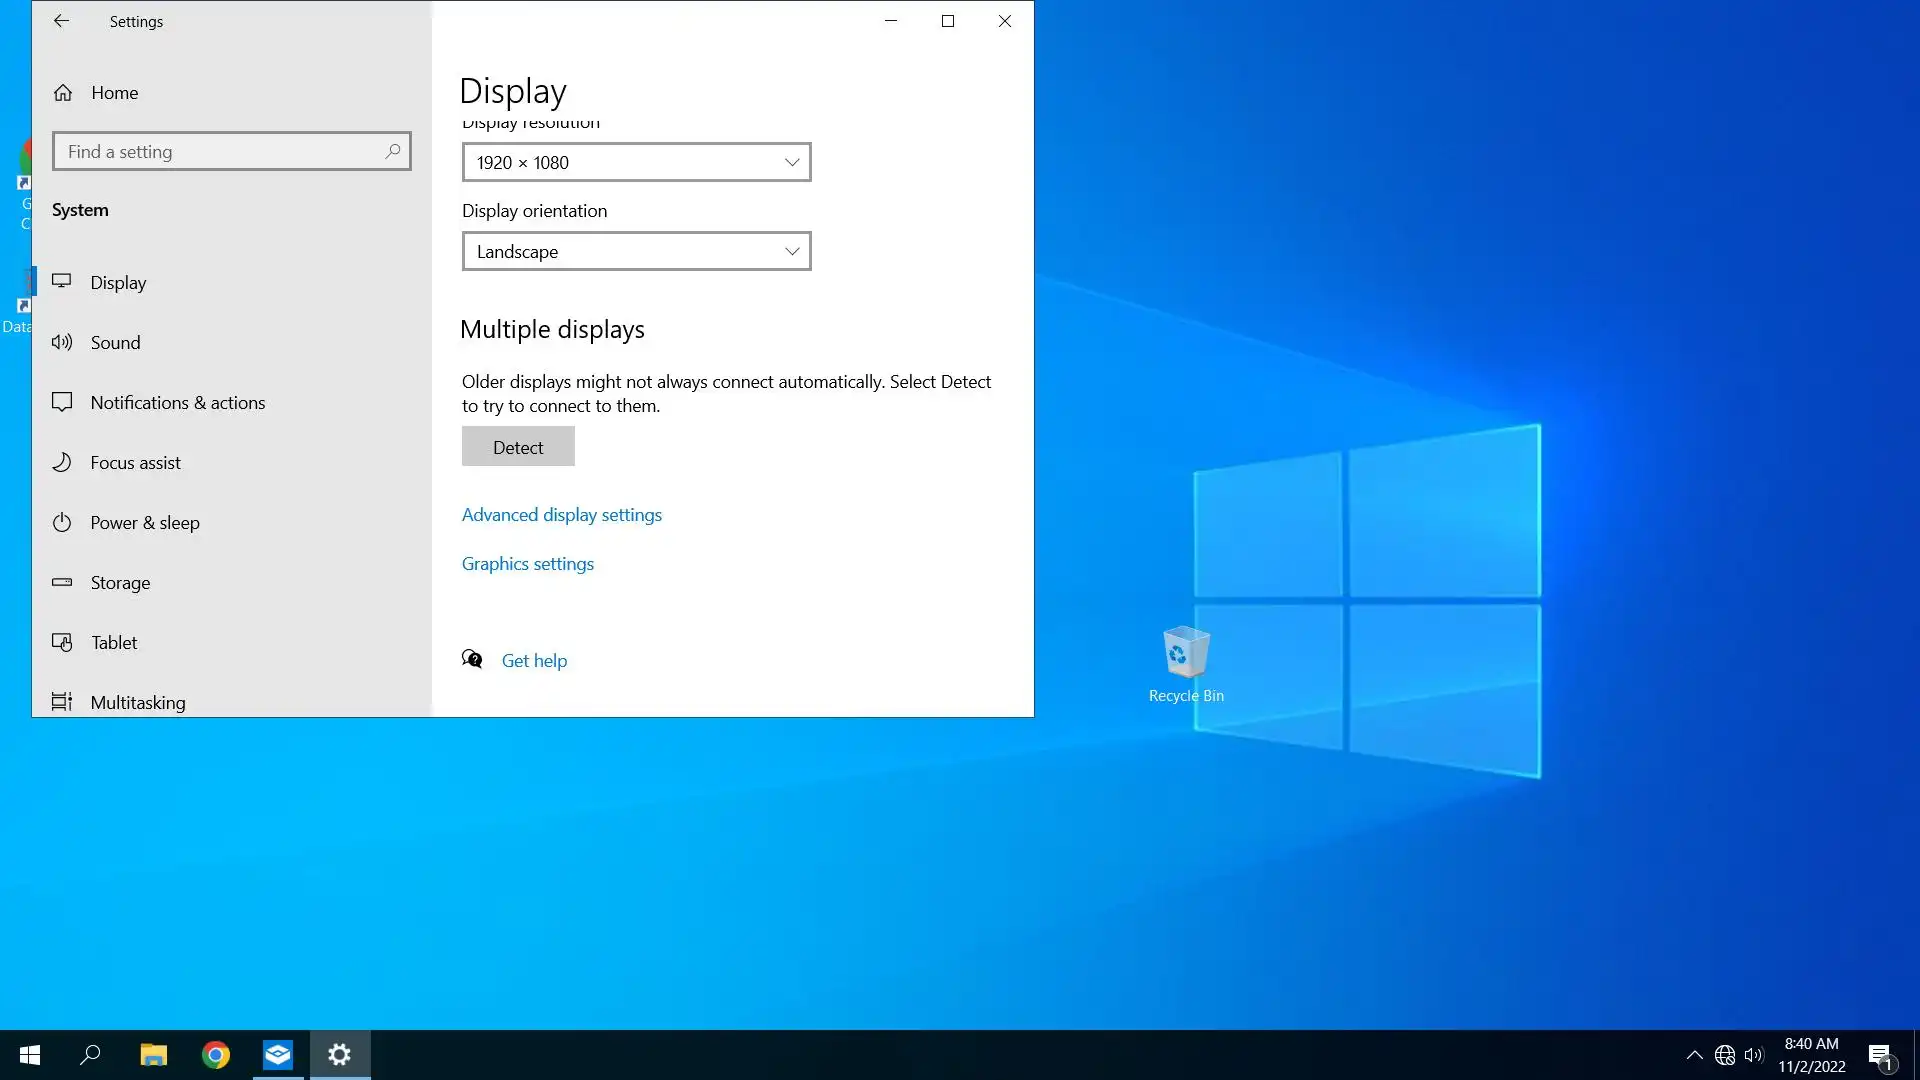Open Advanced display settings link
Image resolution: width=1920 pixels, height=1080 pixels.
(561, 515)
